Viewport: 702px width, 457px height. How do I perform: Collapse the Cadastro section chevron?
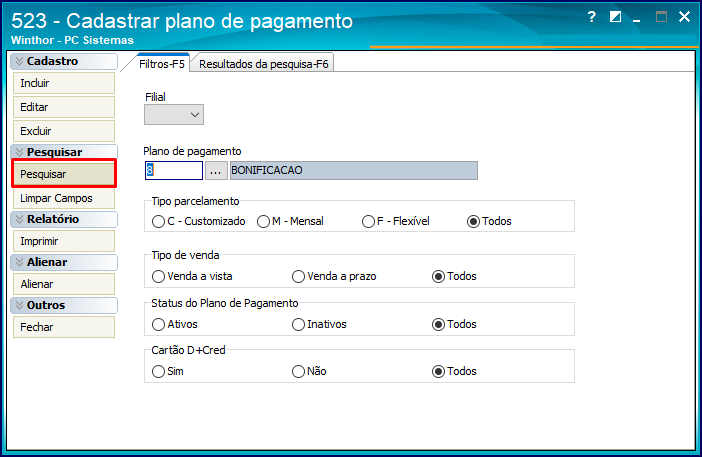19,61
